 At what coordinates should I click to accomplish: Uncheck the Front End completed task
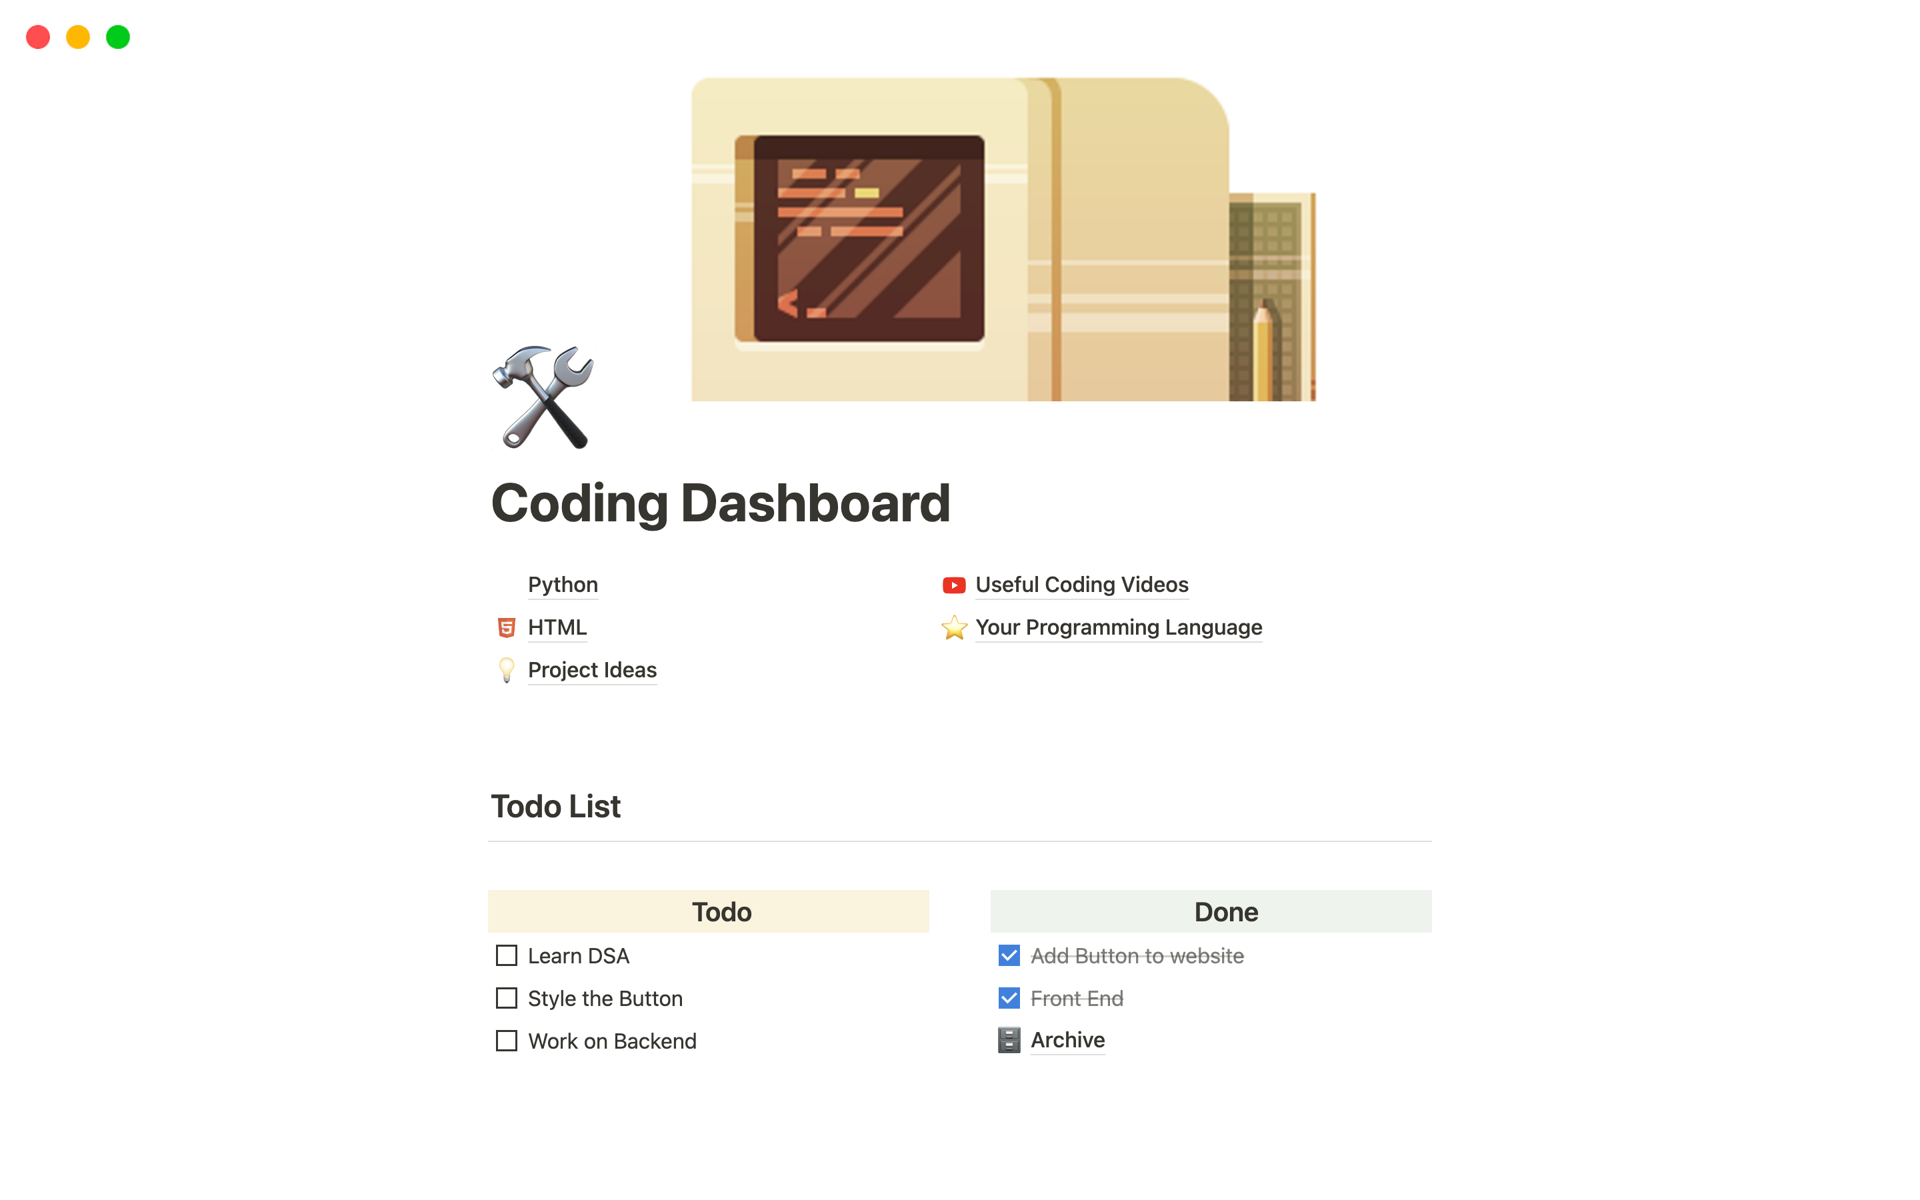pos(1010,997)
